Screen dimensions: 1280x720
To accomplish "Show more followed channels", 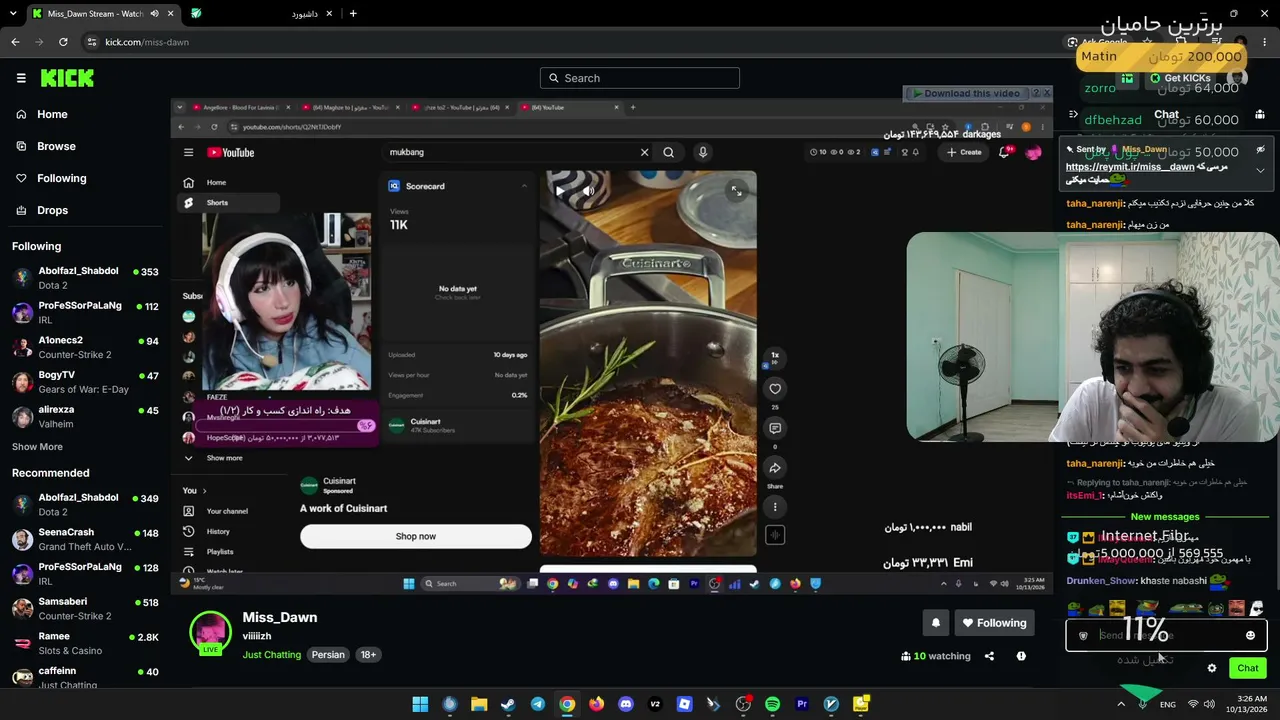I will tap(37, 447).
